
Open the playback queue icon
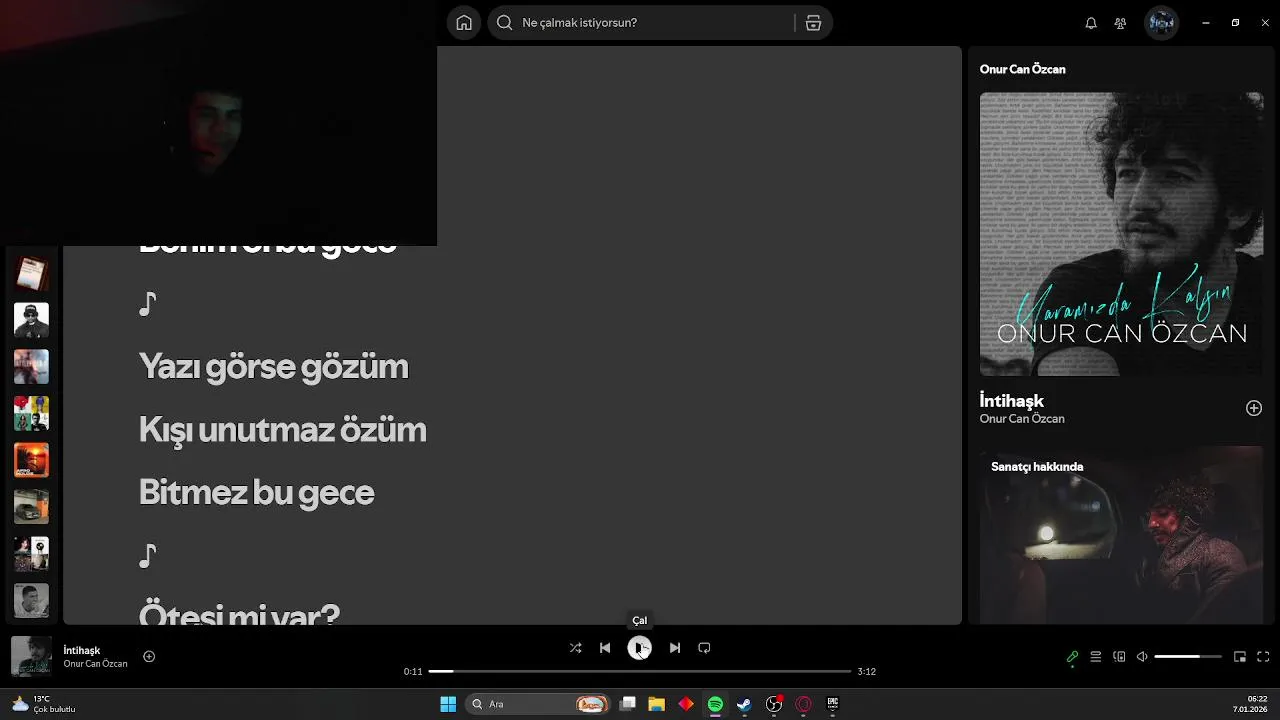(1096, 657)
